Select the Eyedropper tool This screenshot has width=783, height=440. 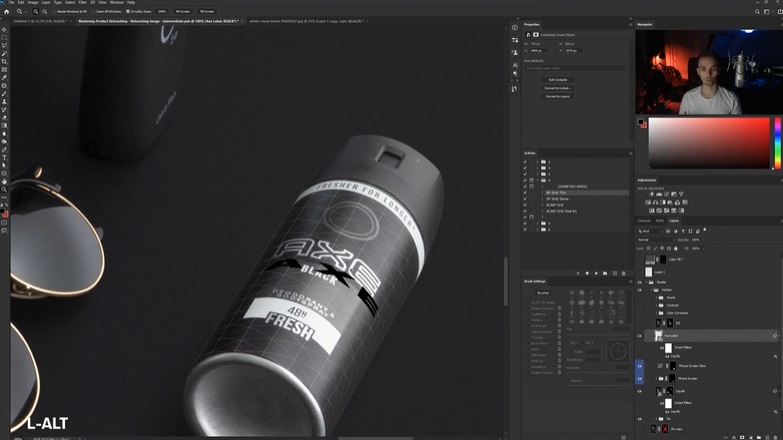coord(4,77)
